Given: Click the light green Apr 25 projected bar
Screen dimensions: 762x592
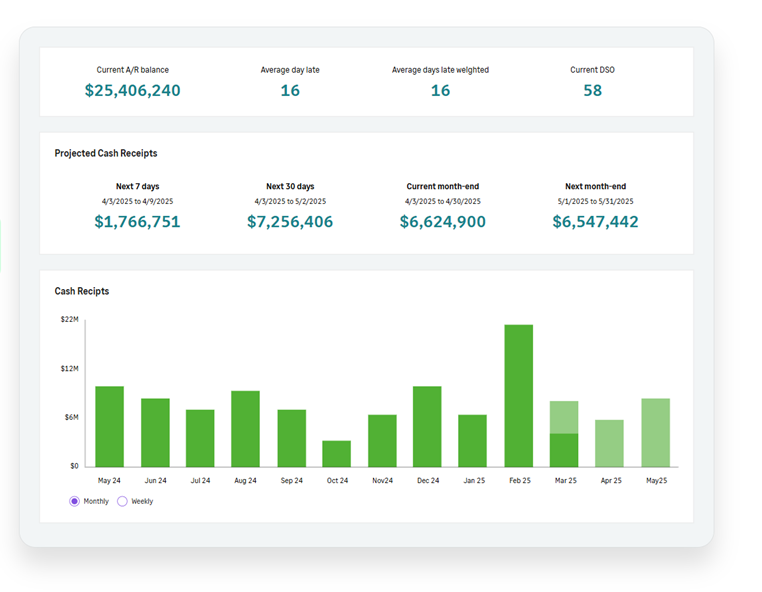Looking at the screenshot, I should pos(609,443).
